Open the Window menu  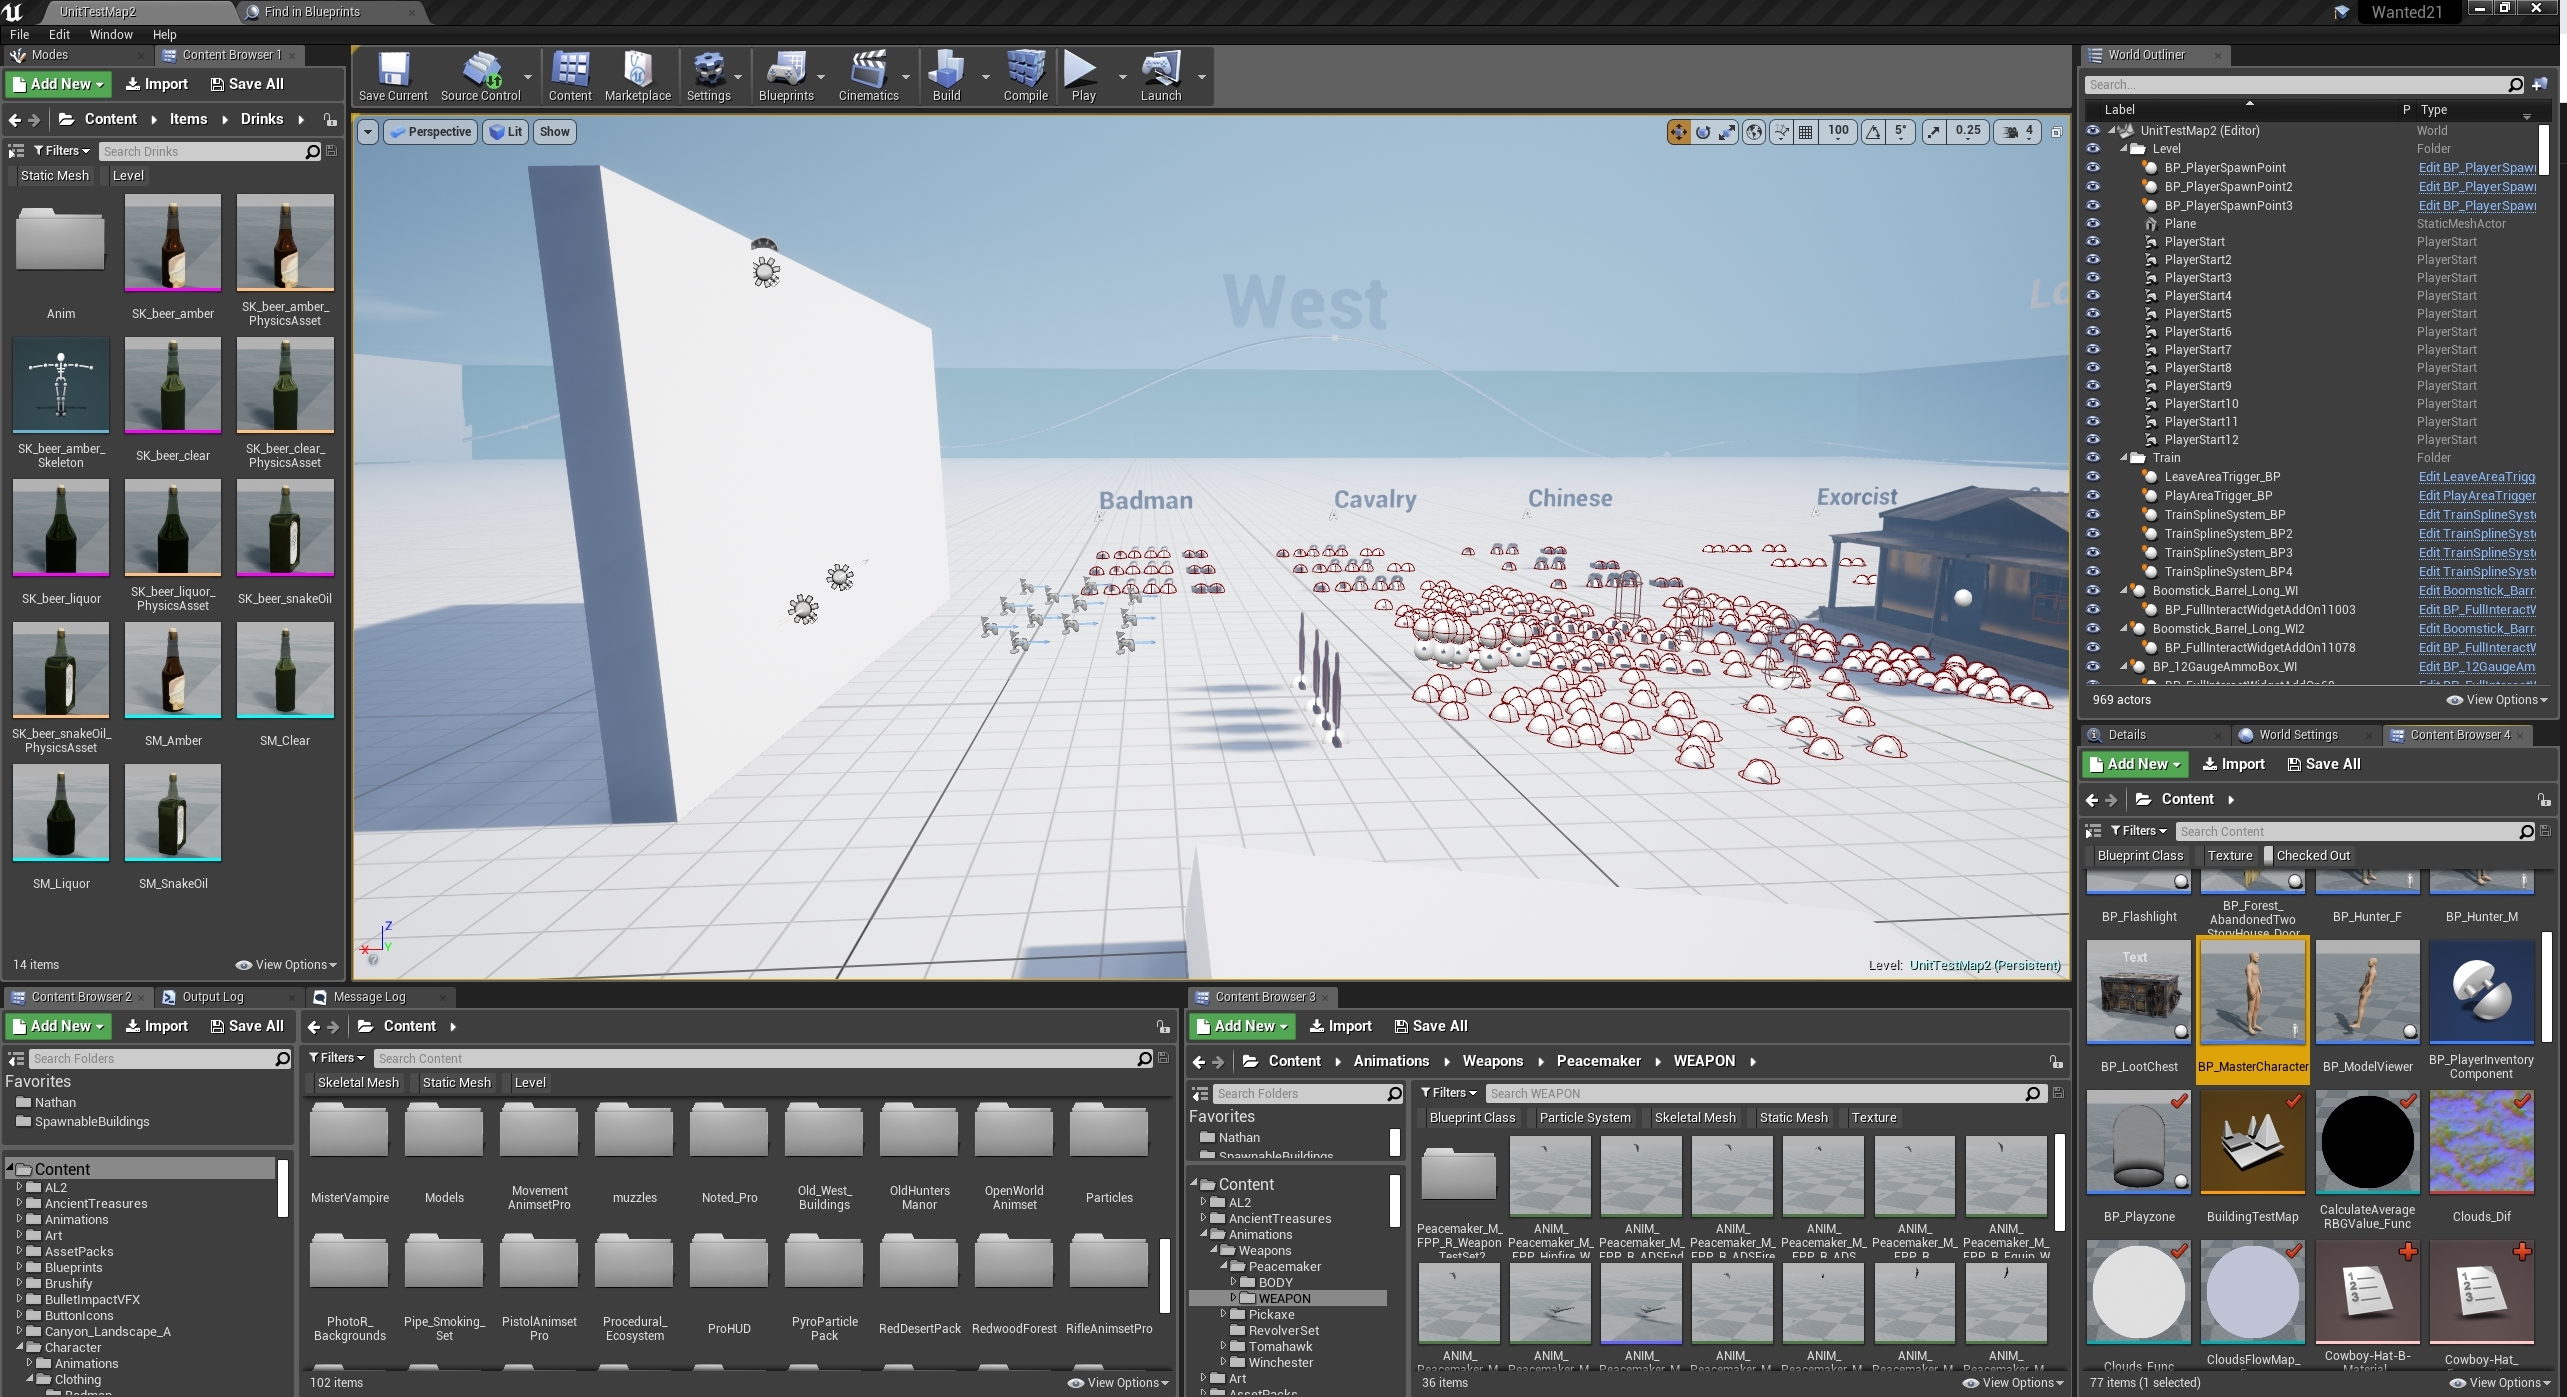coord(110,34)
